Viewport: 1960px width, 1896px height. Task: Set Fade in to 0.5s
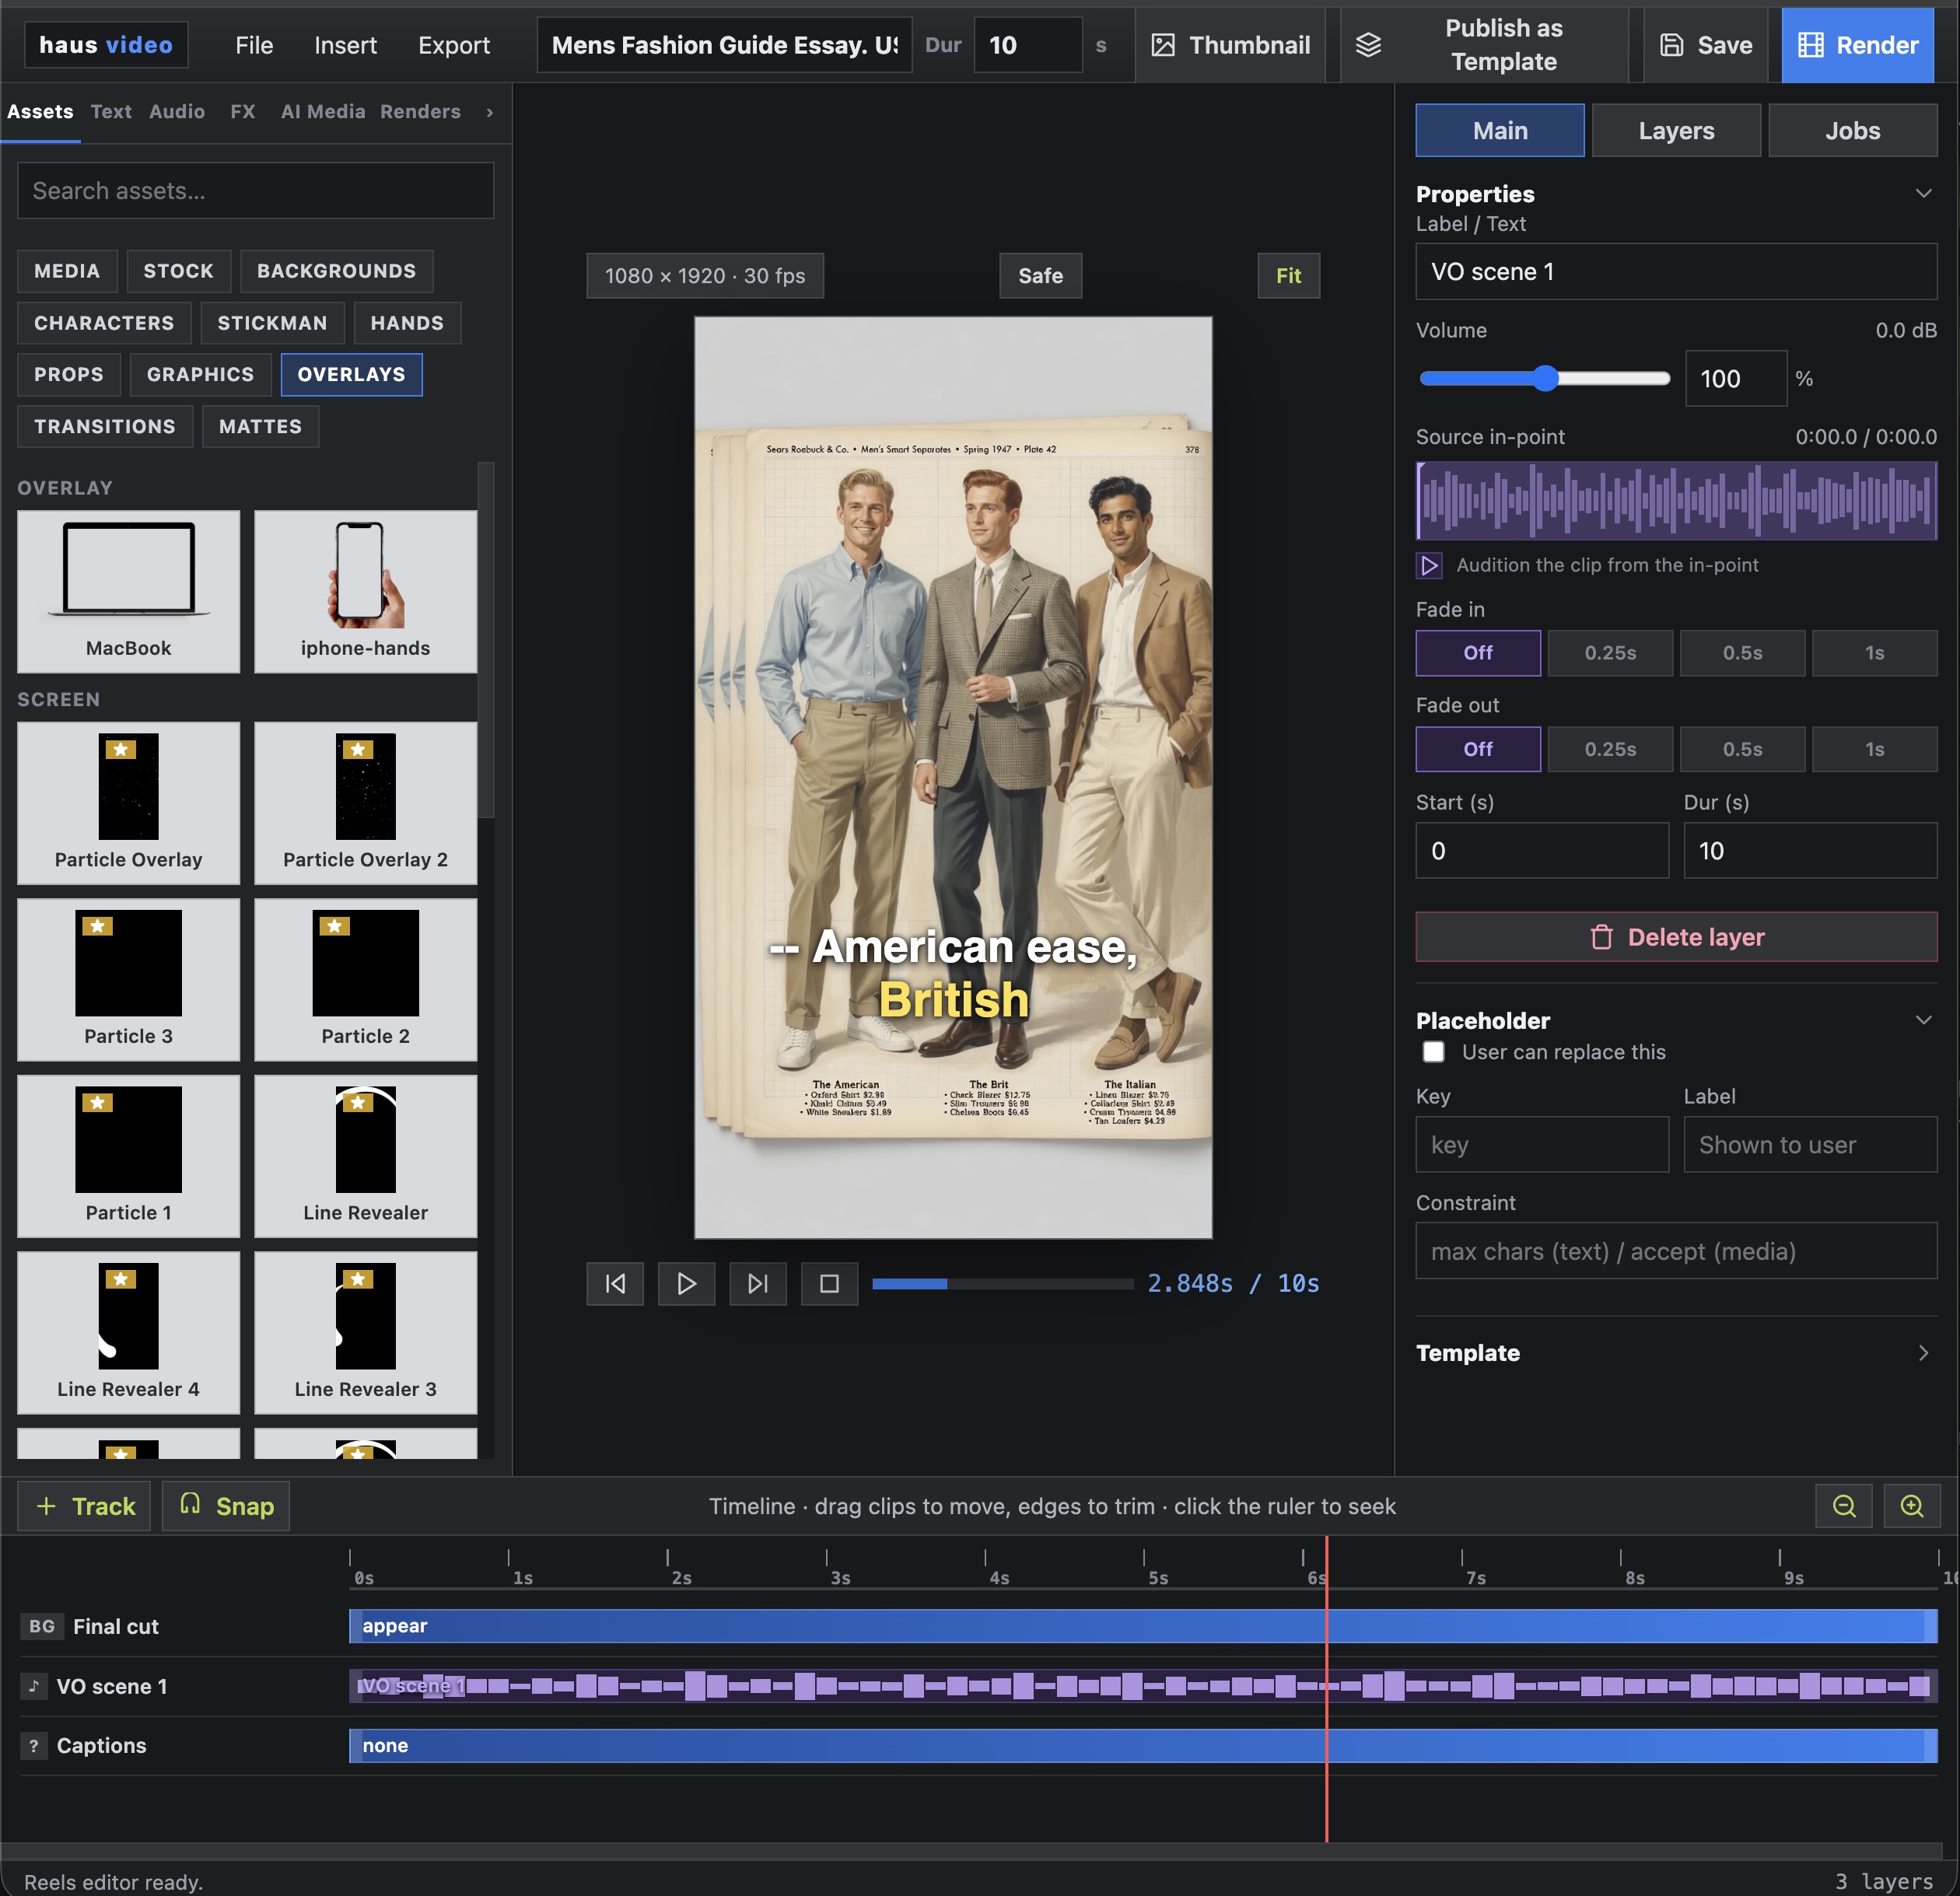click(x=1742, y=653)
